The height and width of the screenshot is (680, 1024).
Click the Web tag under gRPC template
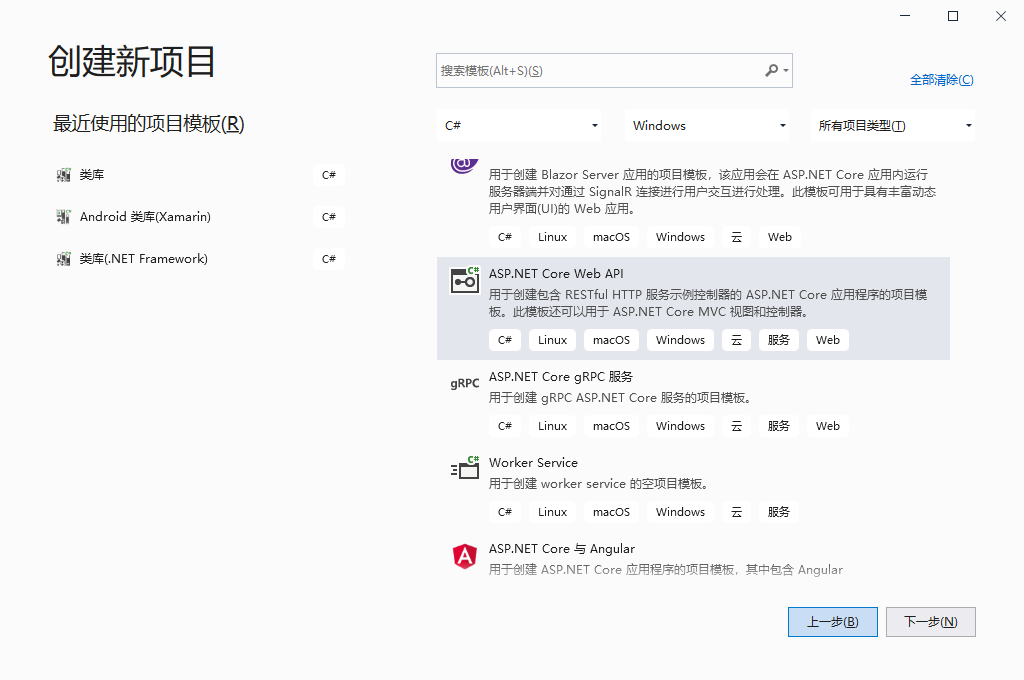827,426
